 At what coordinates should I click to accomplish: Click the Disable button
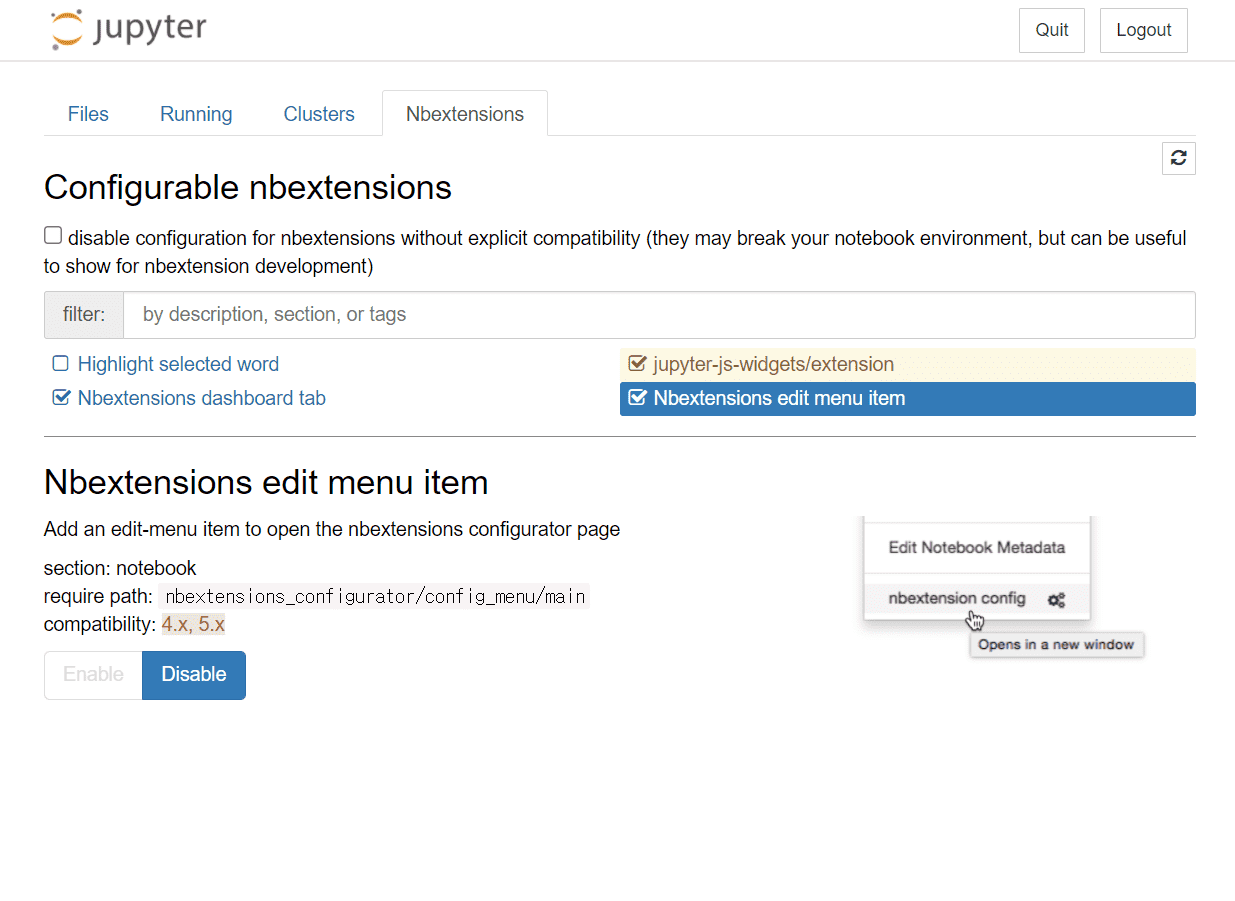tap(194, 675)
